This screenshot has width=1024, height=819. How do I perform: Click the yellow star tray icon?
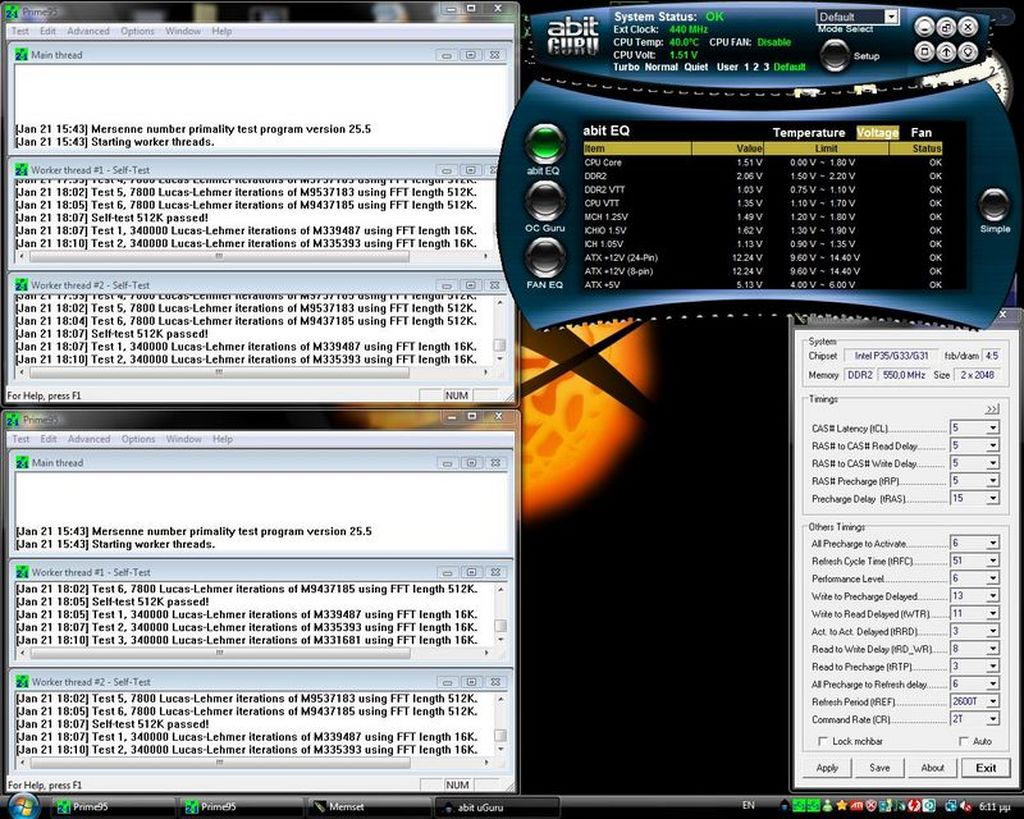pos(842,806)
